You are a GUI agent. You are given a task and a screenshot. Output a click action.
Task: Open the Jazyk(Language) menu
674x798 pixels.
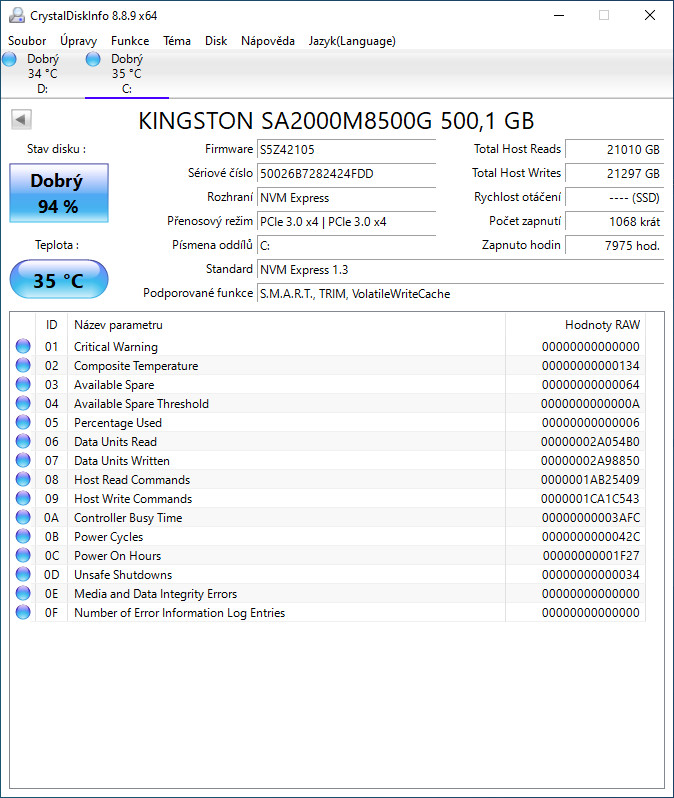[352, 41]
